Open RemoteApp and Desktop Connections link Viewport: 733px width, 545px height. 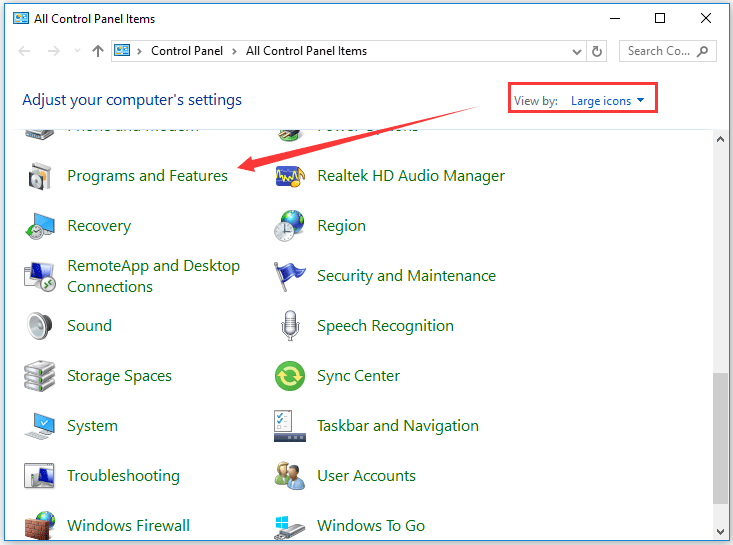(x=153, y=276)
